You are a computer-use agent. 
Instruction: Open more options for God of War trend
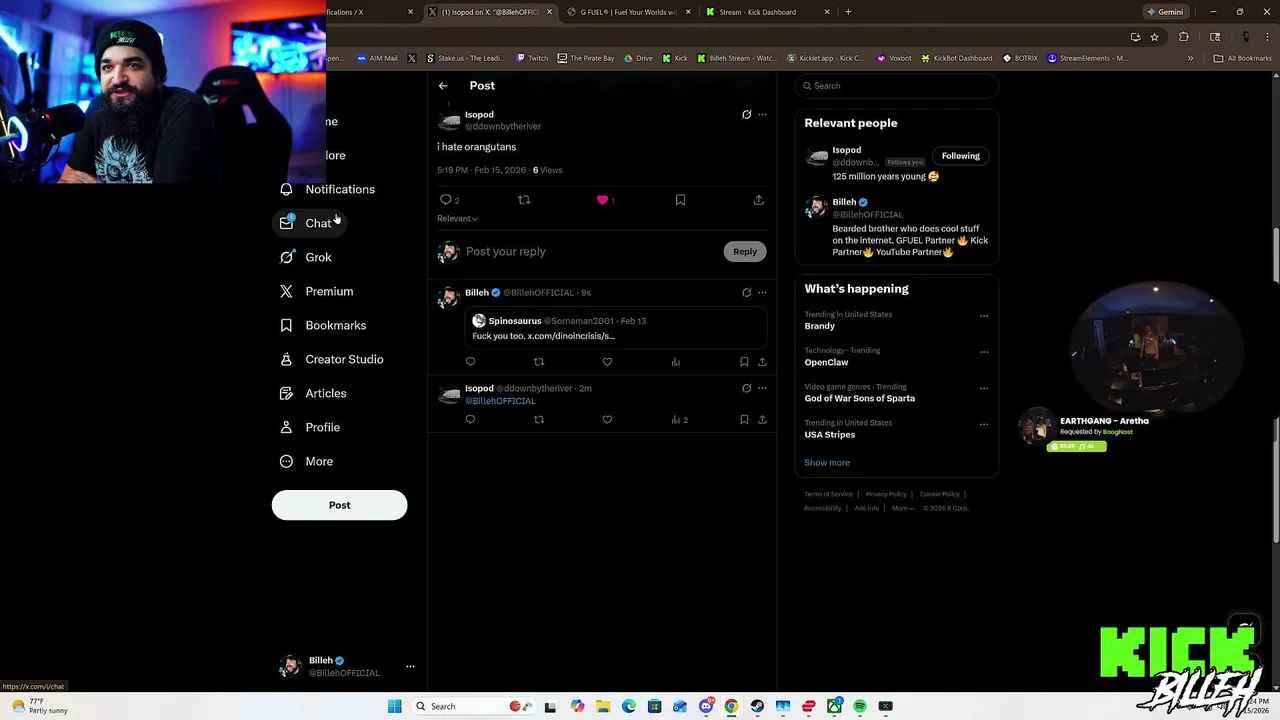[984, 388]
